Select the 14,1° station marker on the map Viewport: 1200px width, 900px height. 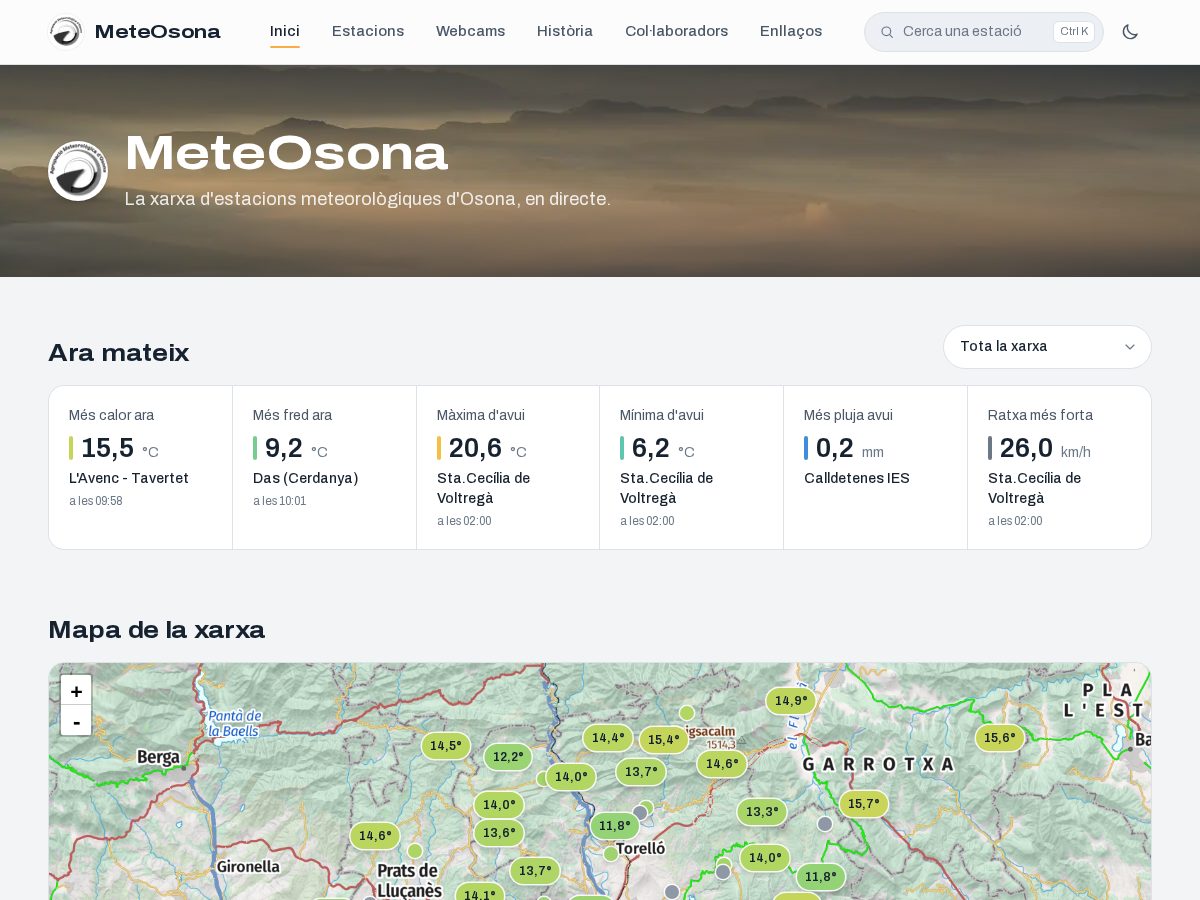(480, 893)
